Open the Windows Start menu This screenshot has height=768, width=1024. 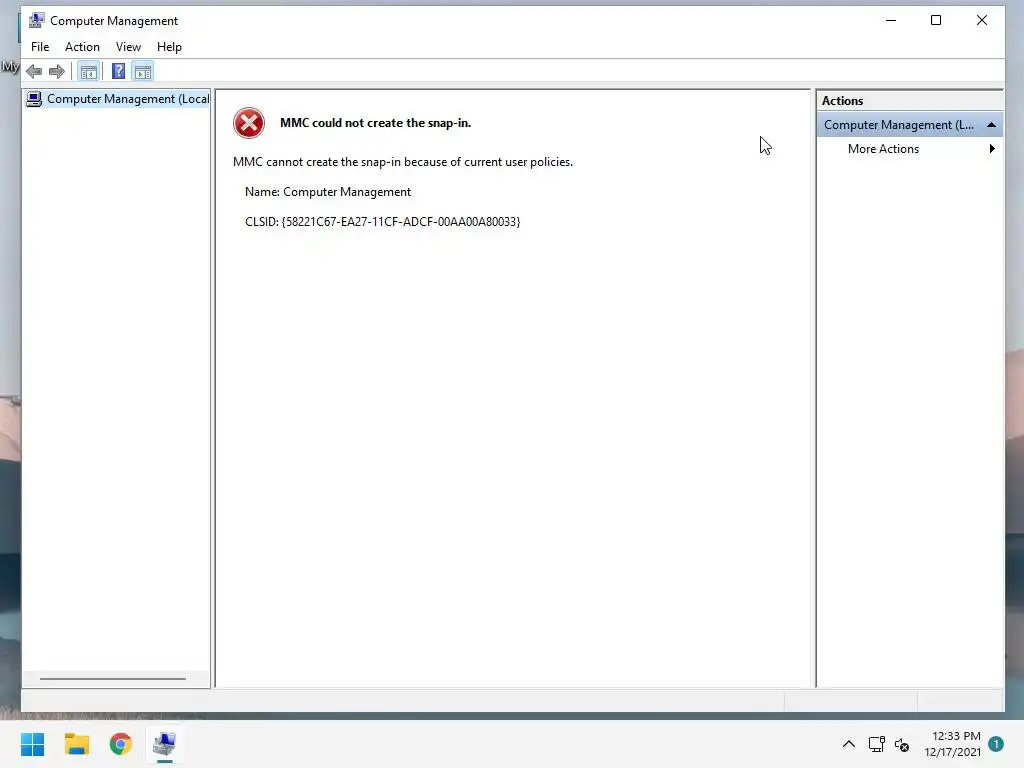(33, 744)
